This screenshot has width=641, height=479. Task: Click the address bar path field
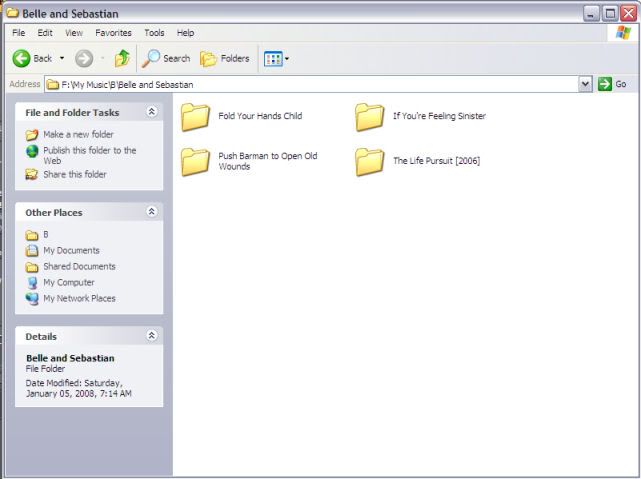point(312,85)
